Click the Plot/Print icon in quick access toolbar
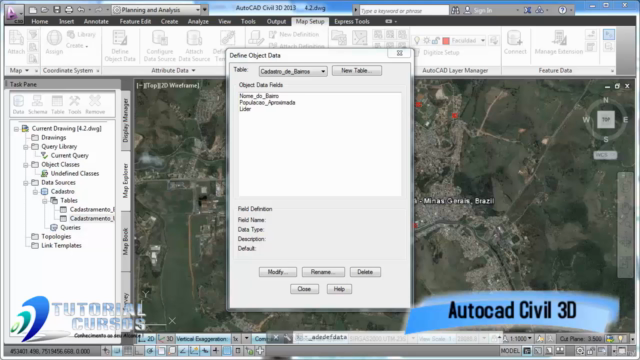The image size is (640, 360). coord(69,10)
